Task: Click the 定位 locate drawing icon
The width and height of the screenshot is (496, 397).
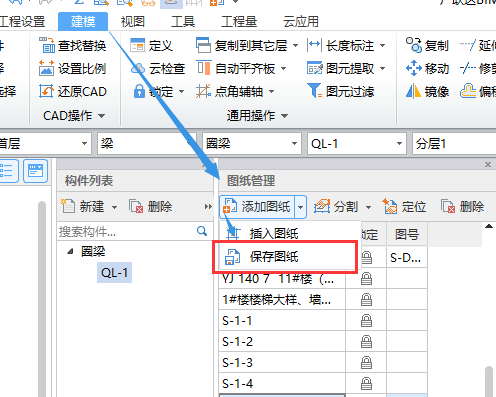Action: (390, 206)
